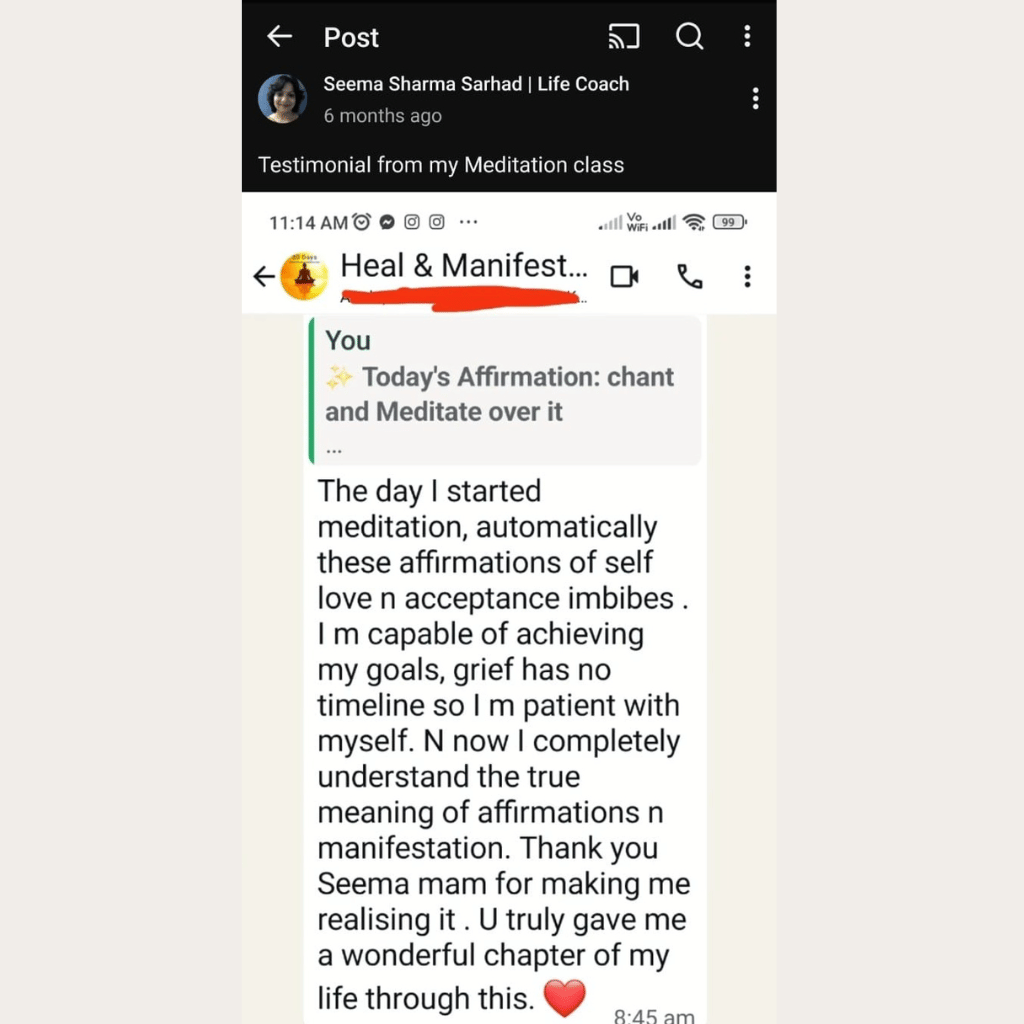The height and width of the screenshot is (1024, 1024).
Task: Open the post options three-dot menu
Action: pos(755,98)
